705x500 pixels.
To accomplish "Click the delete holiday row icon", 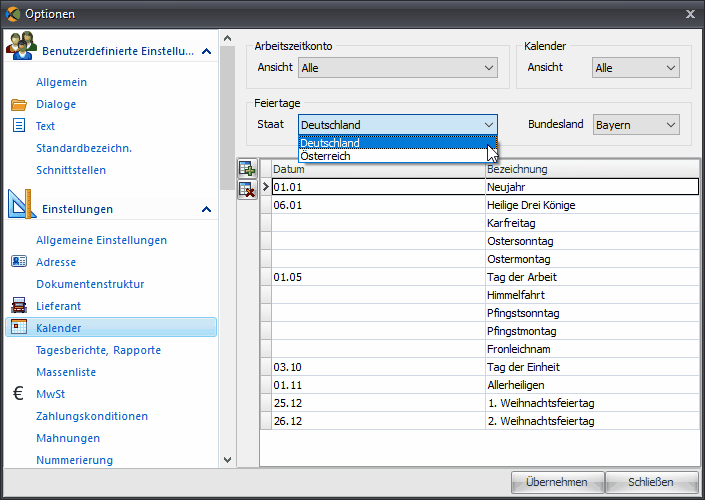I will (x=247, y=190).
